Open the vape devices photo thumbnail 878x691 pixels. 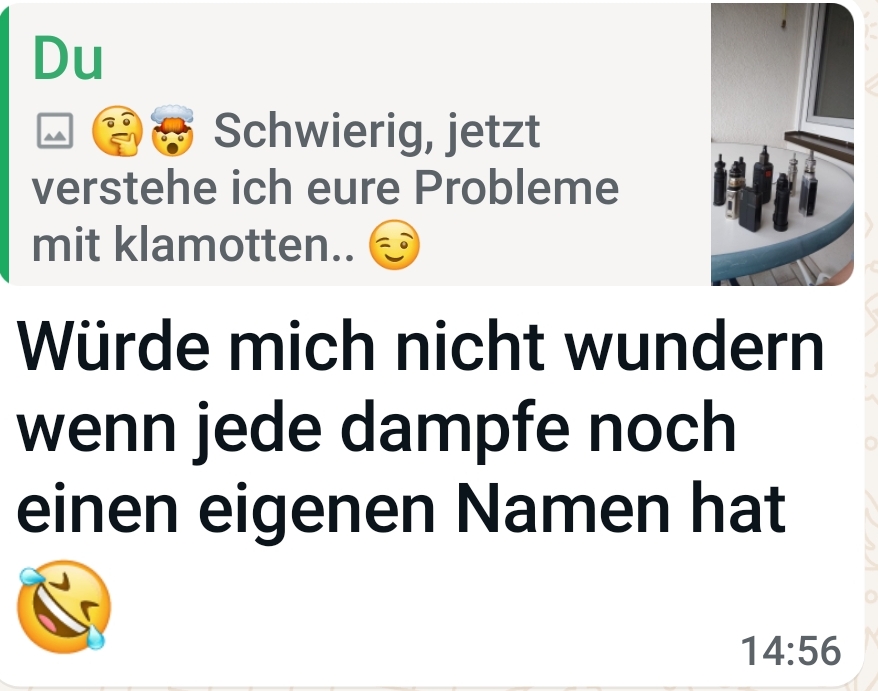click(x=782, y=144)
